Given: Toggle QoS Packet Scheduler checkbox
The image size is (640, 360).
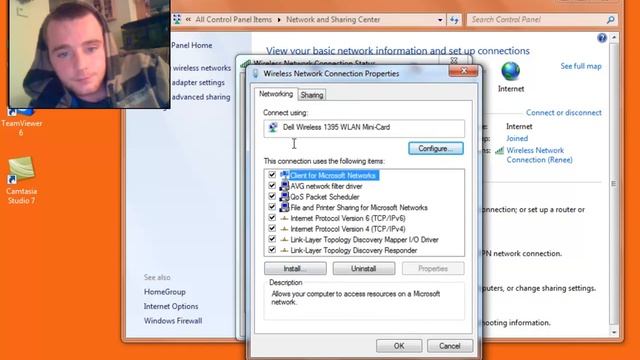Looking at the screenshot, I should (272, 196).
